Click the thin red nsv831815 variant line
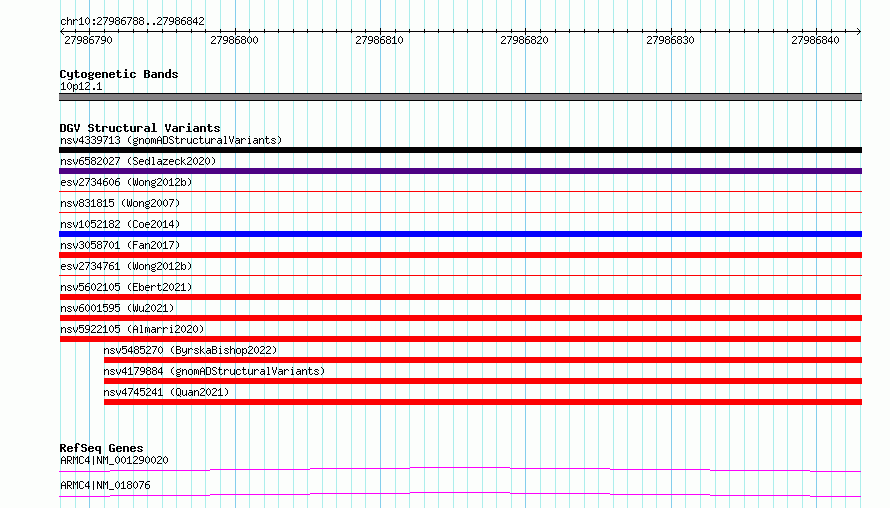This screenshot has width=890, height=508. (x=460, y=213)
